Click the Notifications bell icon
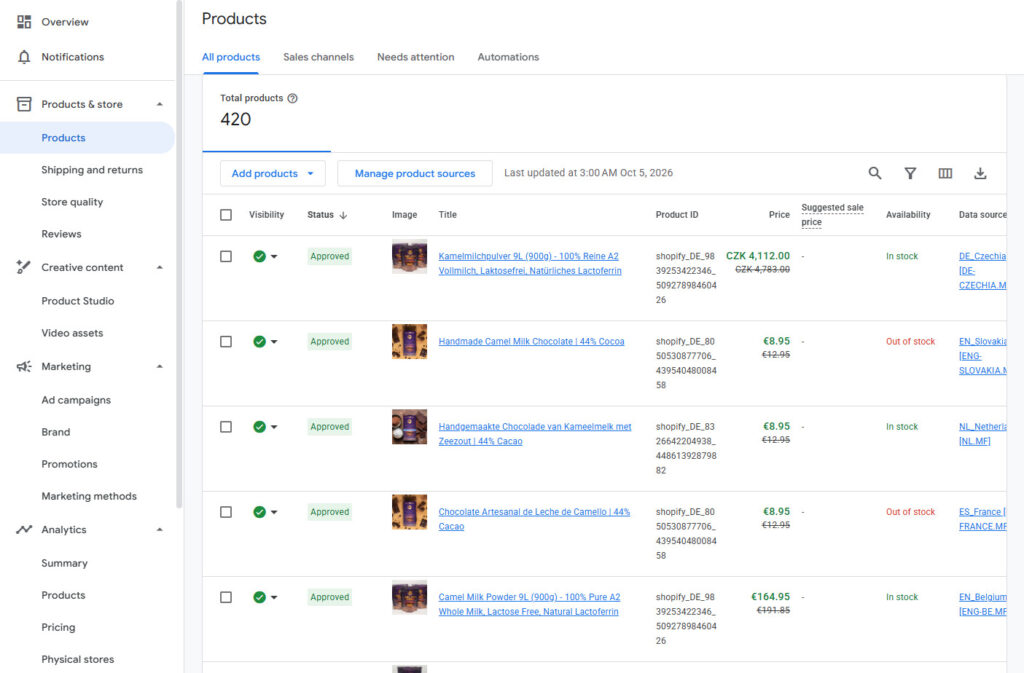 tap(24, 57)
